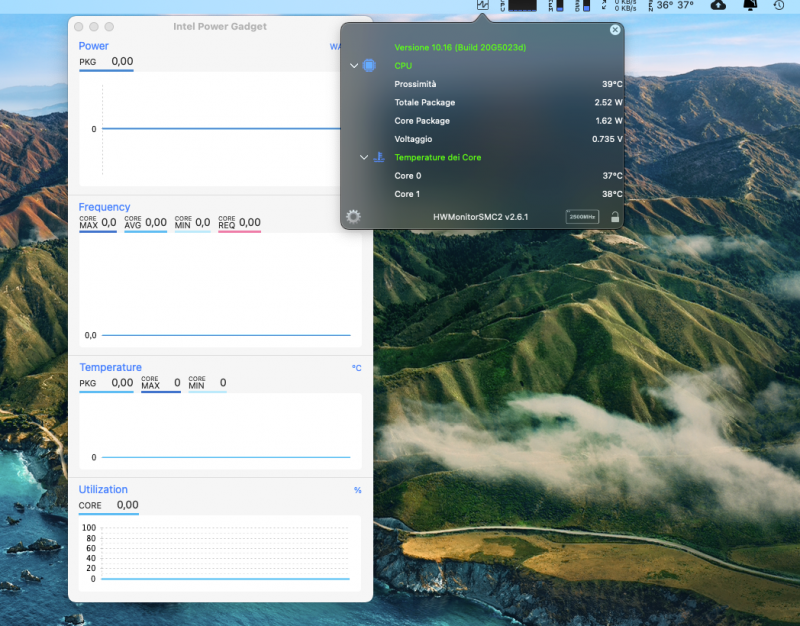Click the Frequency section heading
Image resolution: width=800 pixels, height=626 pixels.
point(105,207)
